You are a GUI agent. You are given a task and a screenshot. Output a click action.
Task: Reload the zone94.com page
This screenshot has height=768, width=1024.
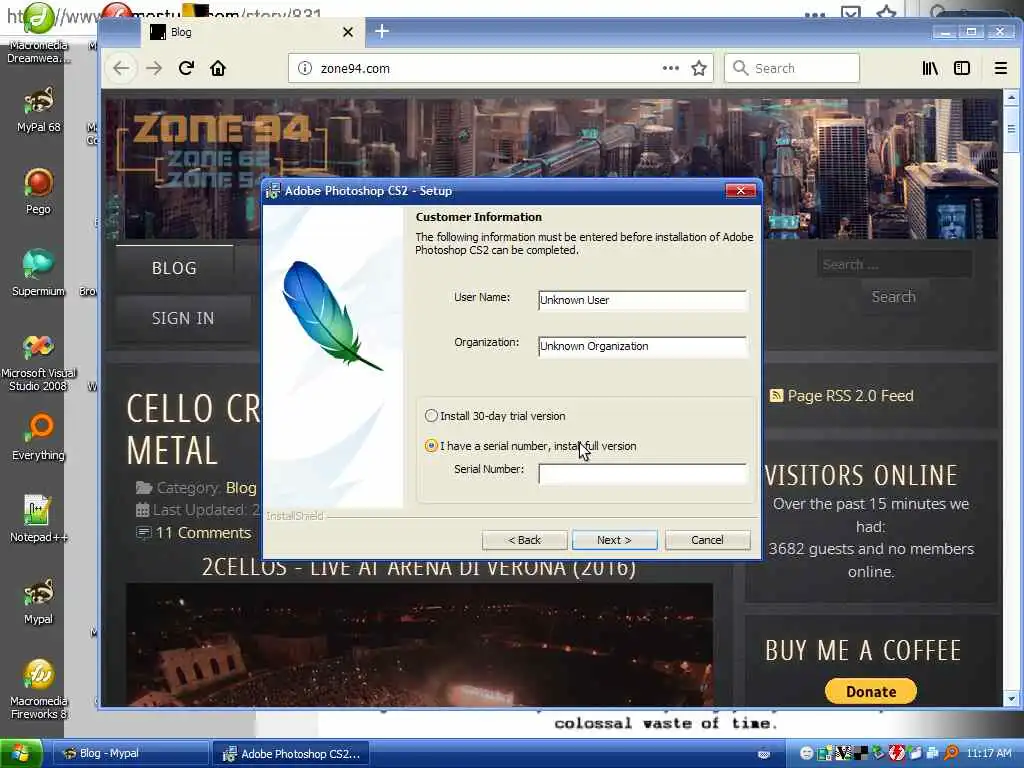(x=186, y=68)
